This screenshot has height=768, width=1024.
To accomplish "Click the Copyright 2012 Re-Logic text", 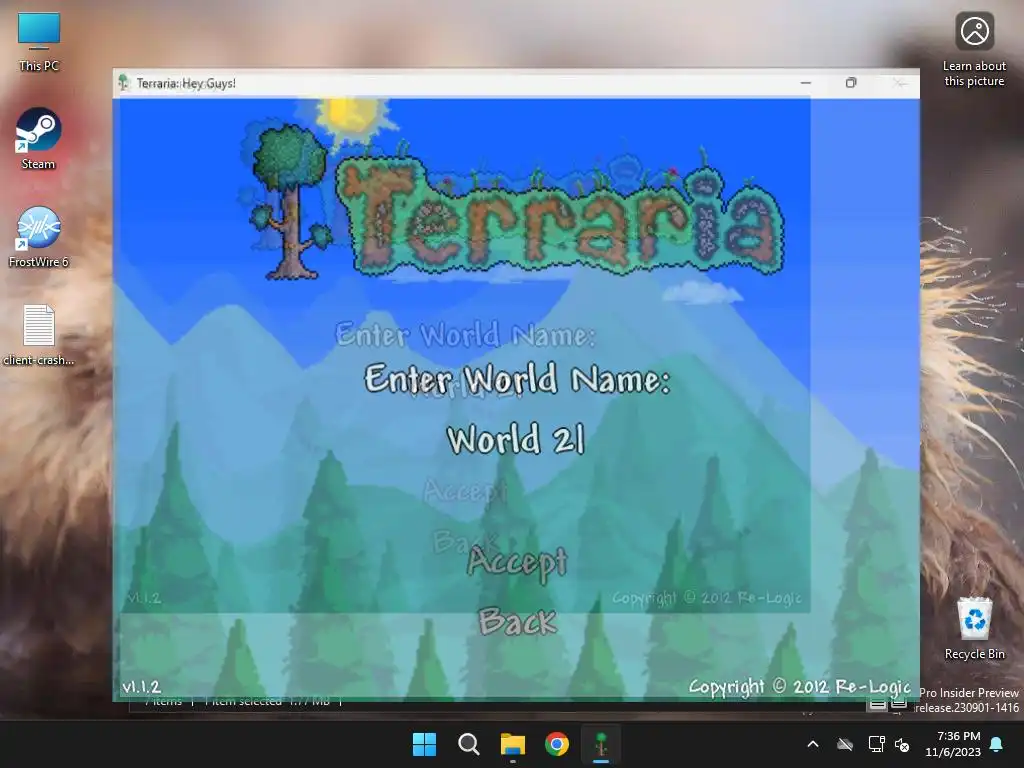I will pos(799,686).
